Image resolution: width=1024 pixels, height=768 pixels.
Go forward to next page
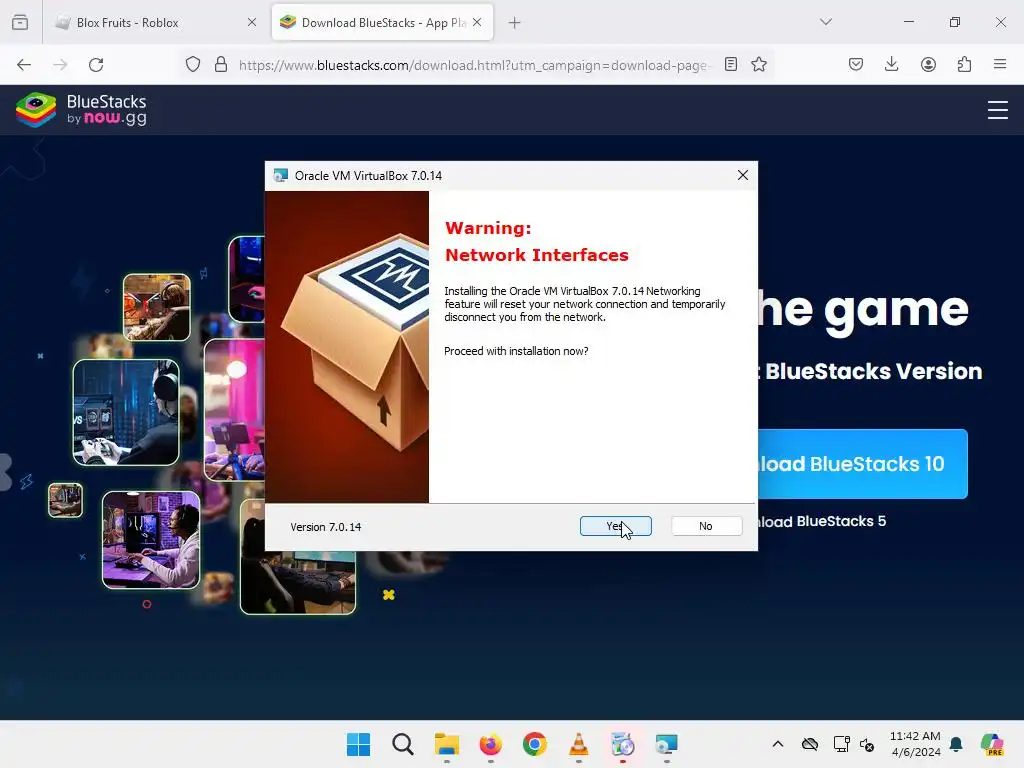60,65
